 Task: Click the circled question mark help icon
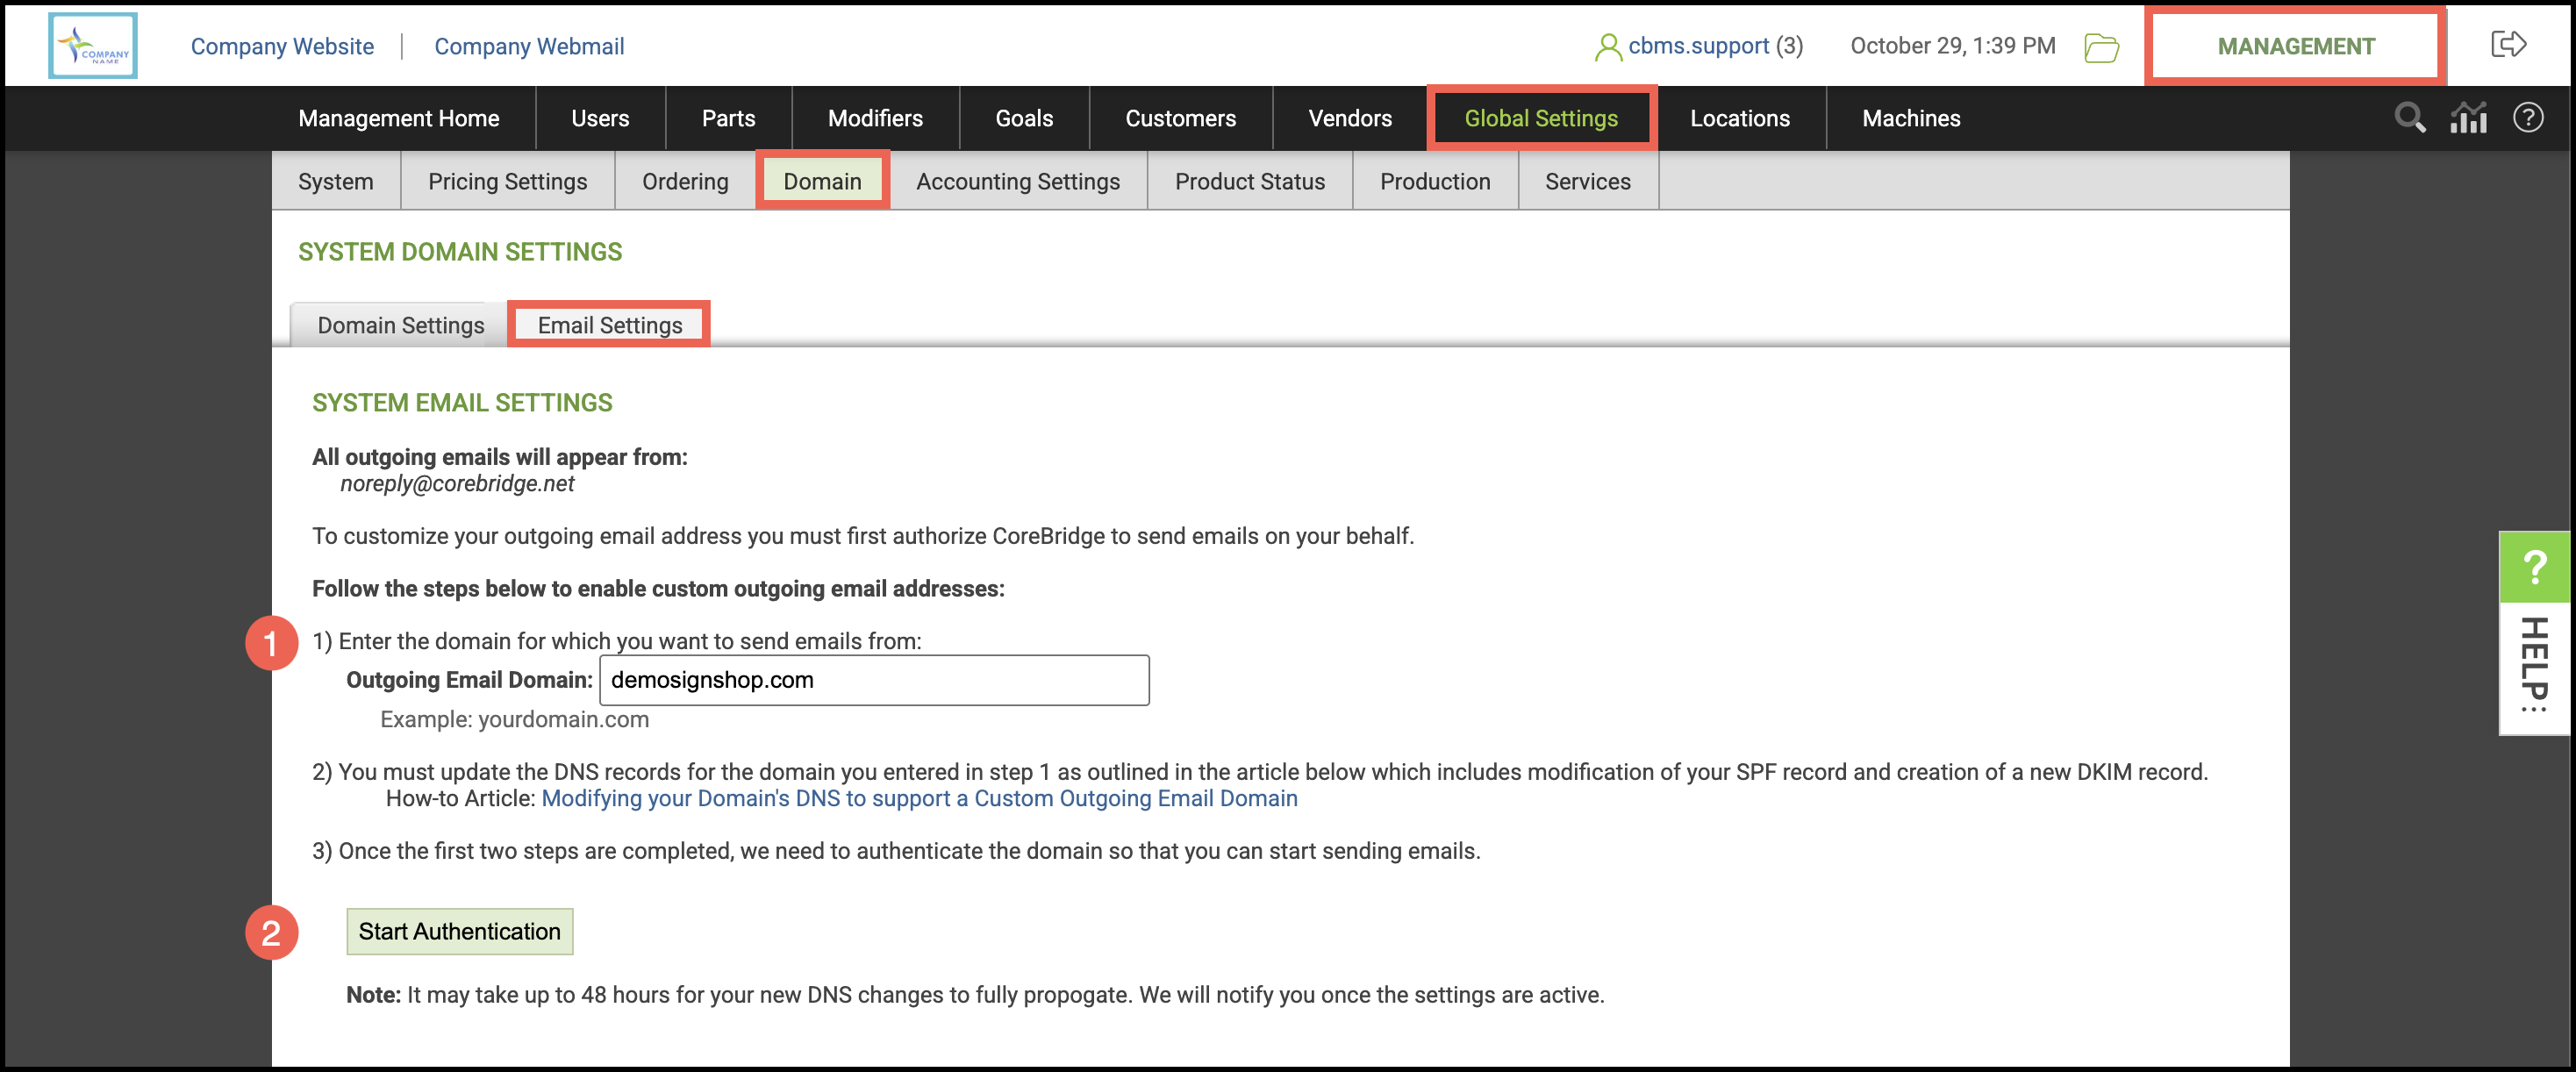[2528, 118]
